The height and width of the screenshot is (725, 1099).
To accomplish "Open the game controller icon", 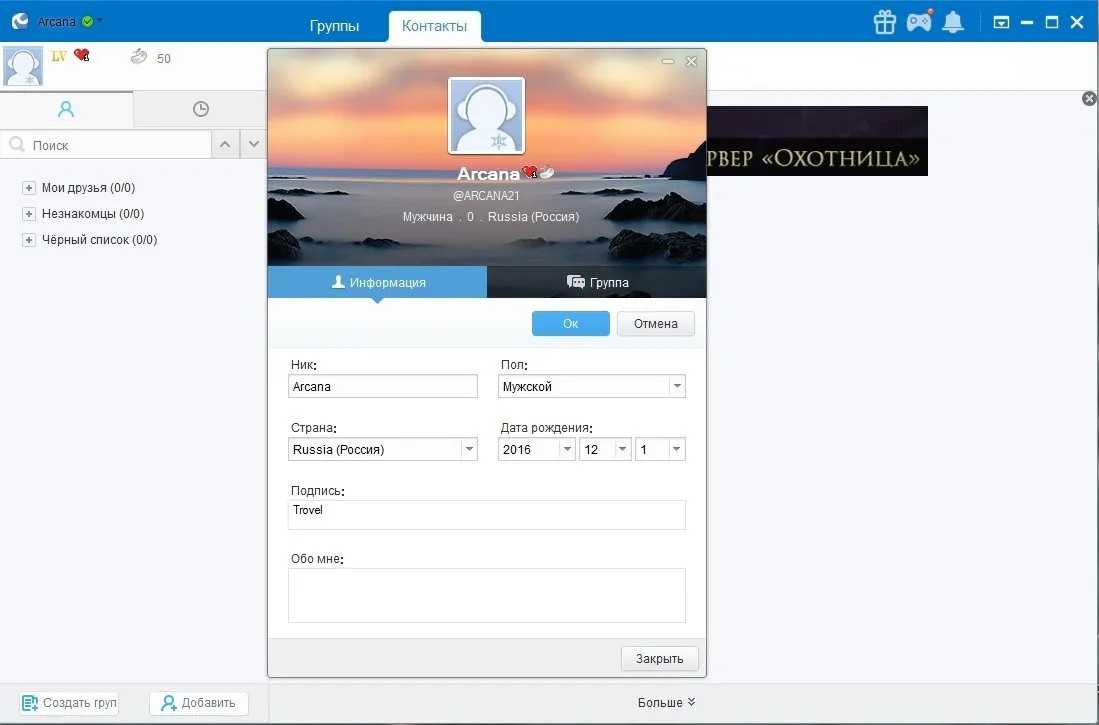I will (x=920, y=22).
